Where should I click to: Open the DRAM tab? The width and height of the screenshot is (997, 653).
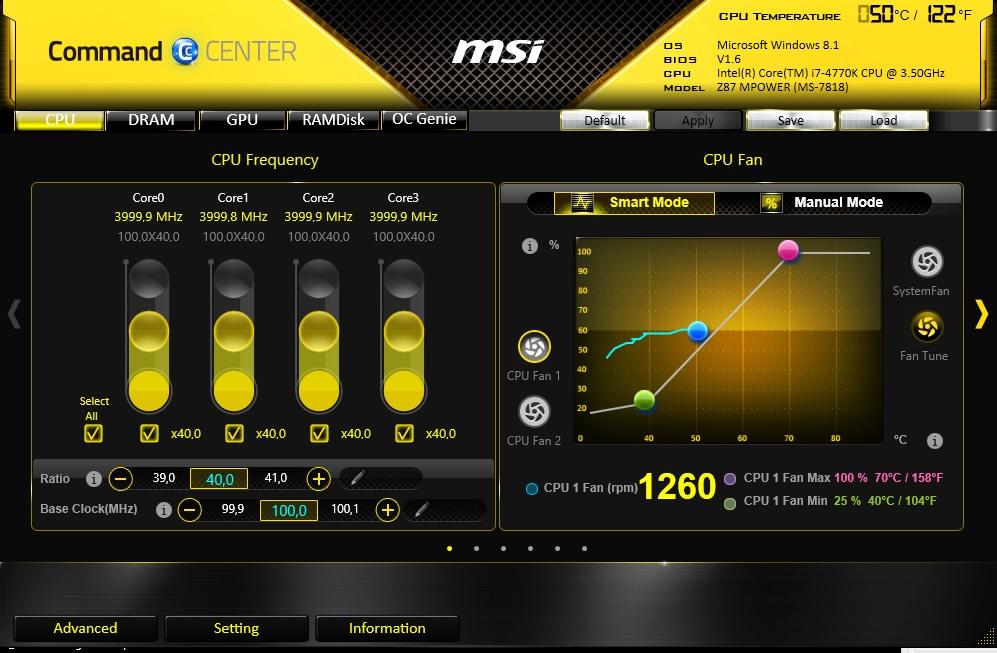coord(151,120)
